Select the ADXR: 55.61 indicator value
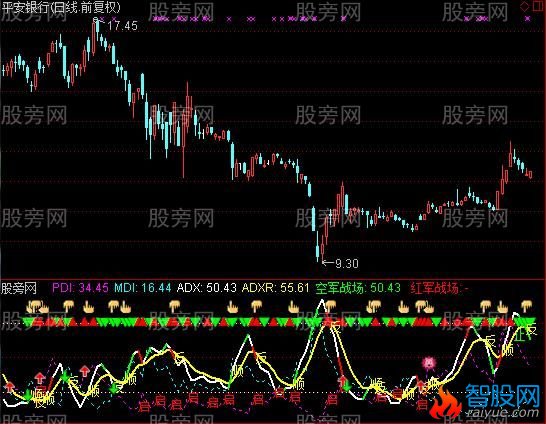Image resolution: width=546 pixels, height=424 pixels. click(275, 288)
